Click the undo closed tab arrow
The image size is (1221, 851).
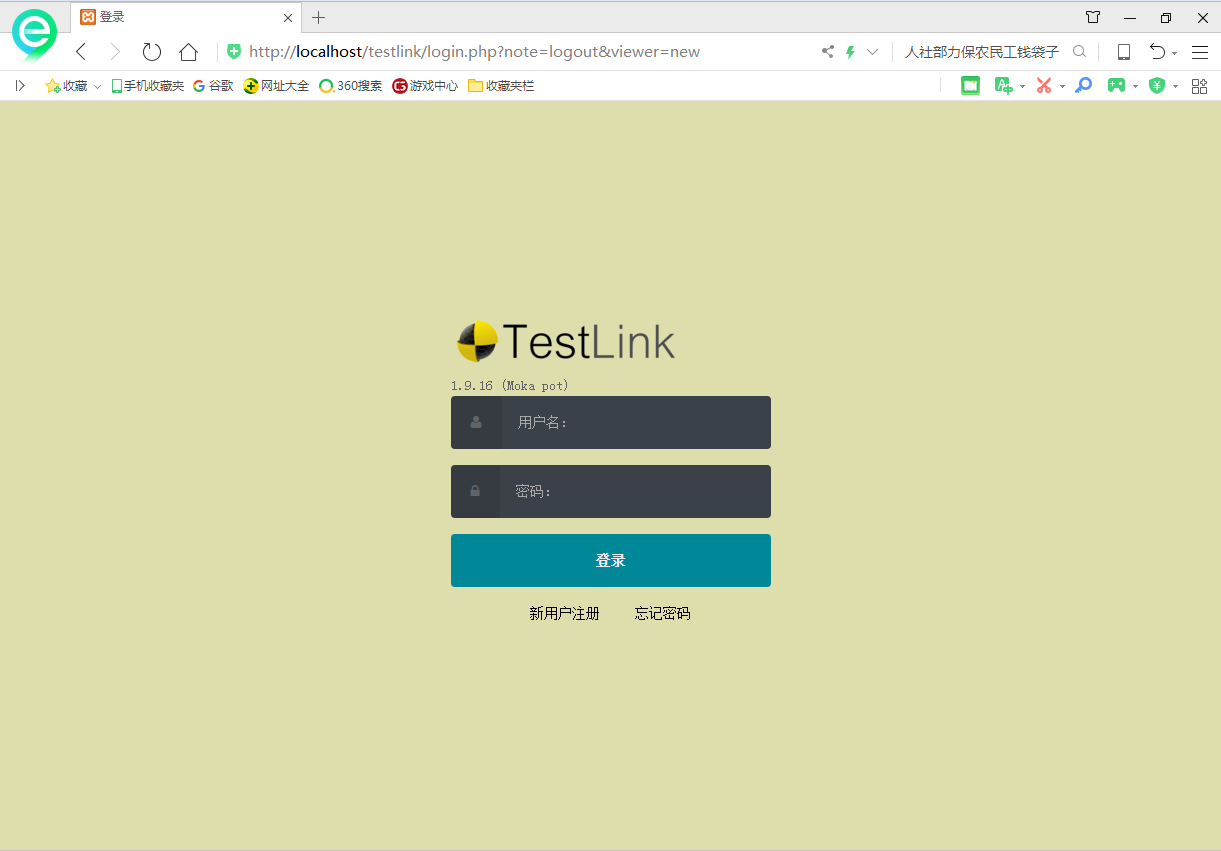point(1157,52)
